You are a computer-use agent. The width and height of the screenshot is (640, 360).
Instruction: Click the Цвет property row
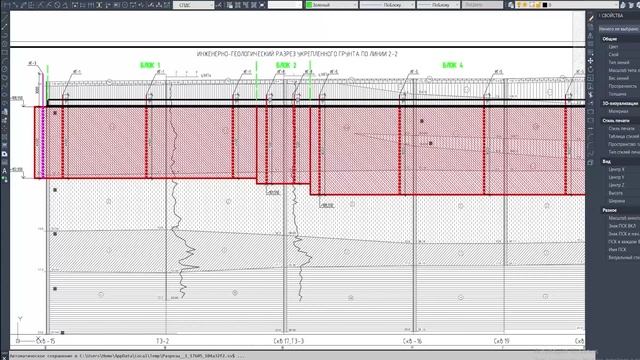point(623,47)
